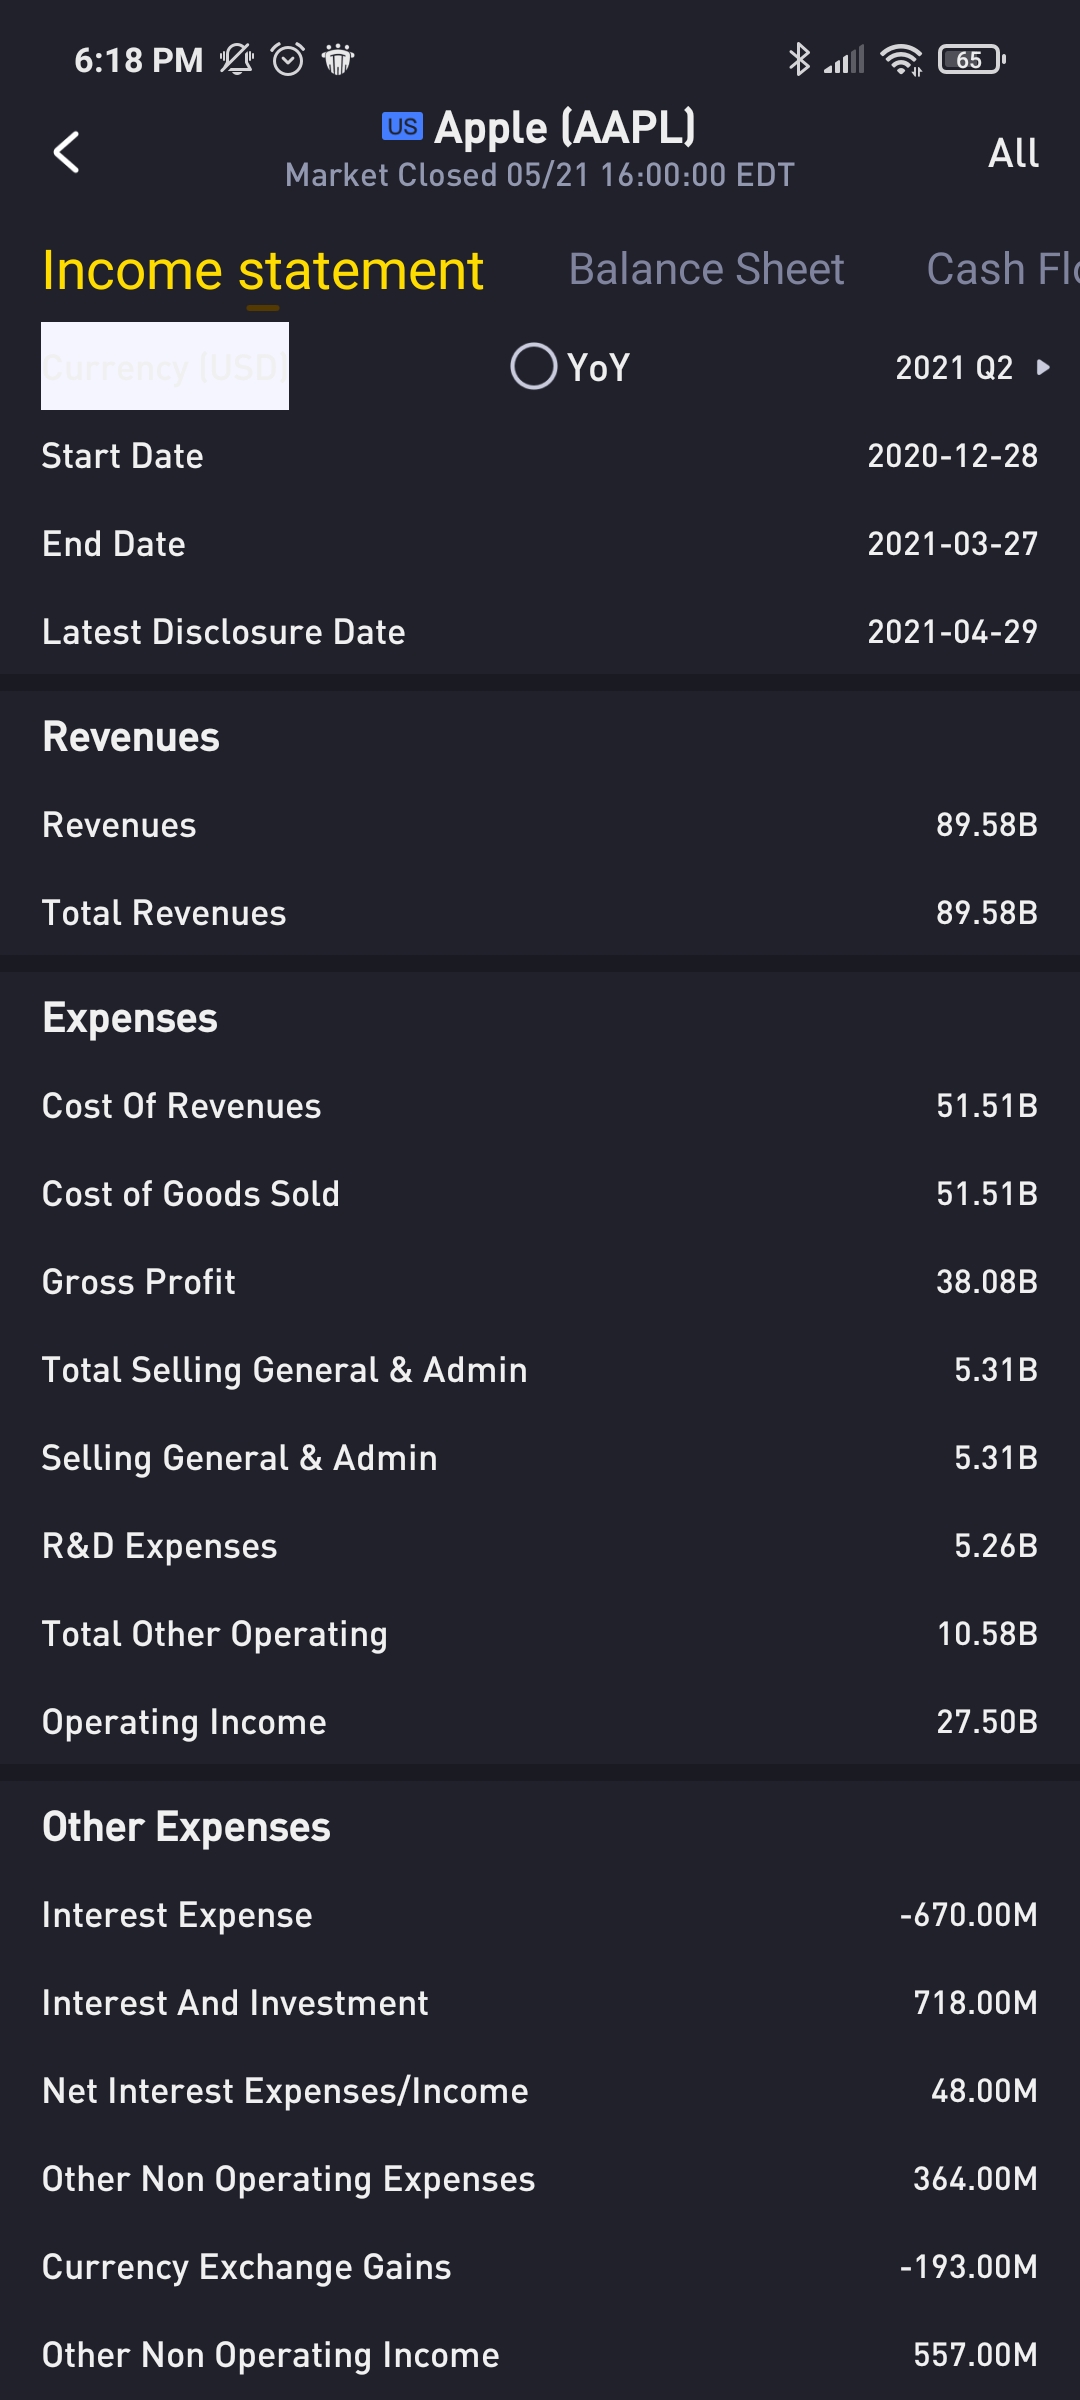This screenshot has width=1080, height=2400.
Task: Tap the Latest Disclosure Date row label
Action: 224,632
